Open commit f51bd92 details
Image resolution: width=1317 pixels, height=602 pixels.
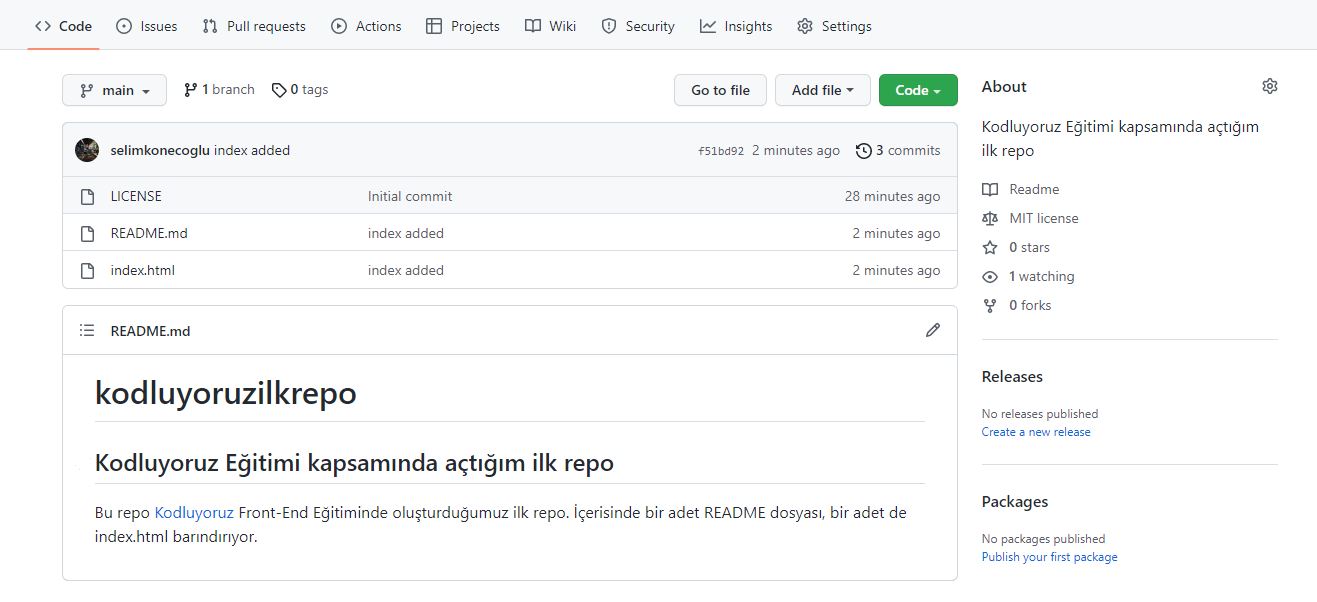[724, 150]
